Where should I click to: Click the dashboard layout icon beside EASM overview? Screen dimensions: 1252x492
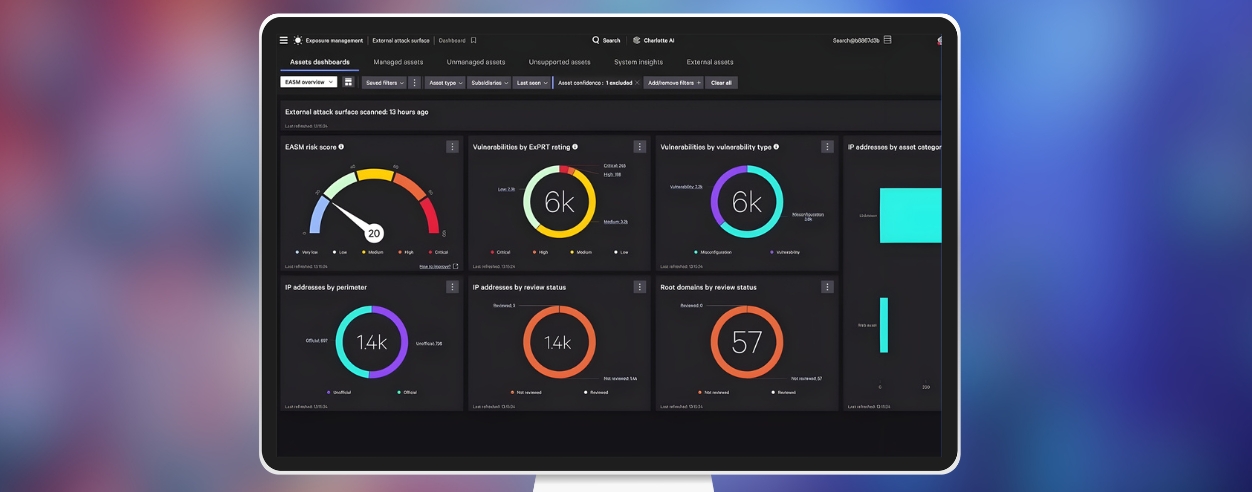tap(348, 82)
